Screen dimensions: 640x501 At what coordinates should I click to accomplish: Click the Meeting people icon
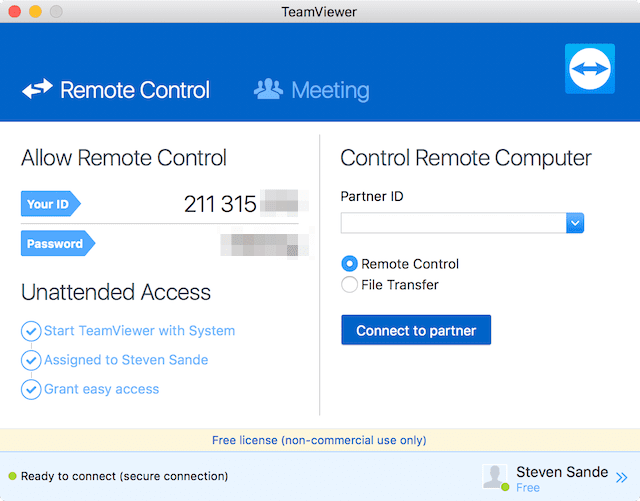[268, 90]
